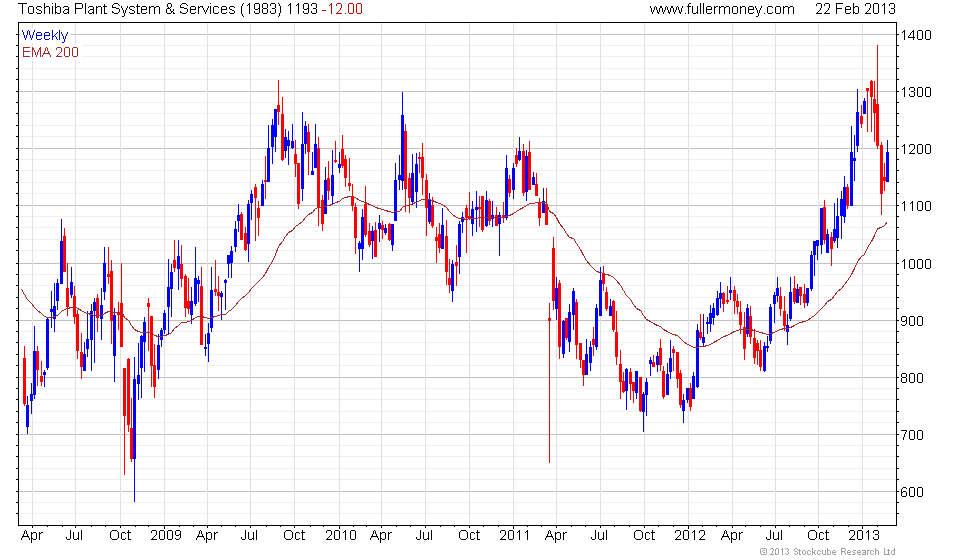Click the 600 price axis label
980x560 pixels.
(x=912, y=492)
